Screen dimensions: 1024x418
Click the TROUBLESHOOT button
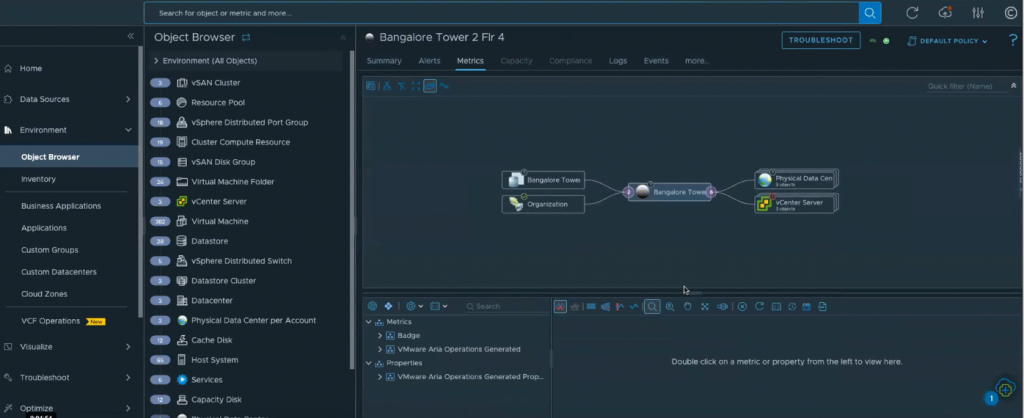pos(820,40)
